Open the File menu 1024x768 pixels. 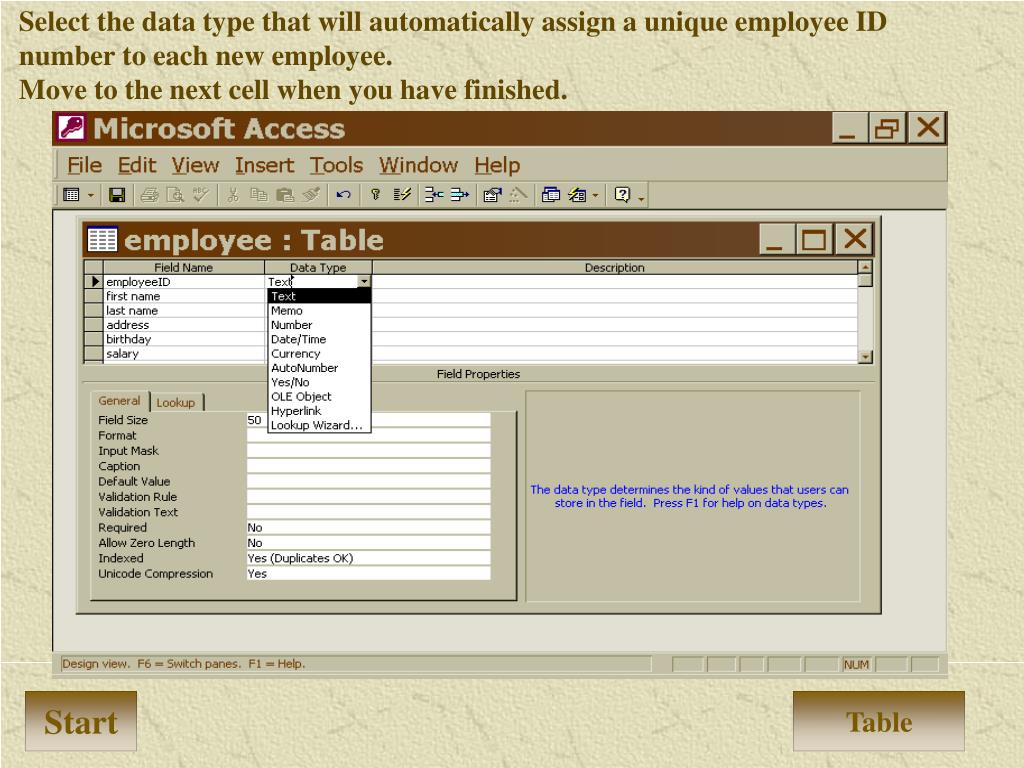(x=84, y=165)
